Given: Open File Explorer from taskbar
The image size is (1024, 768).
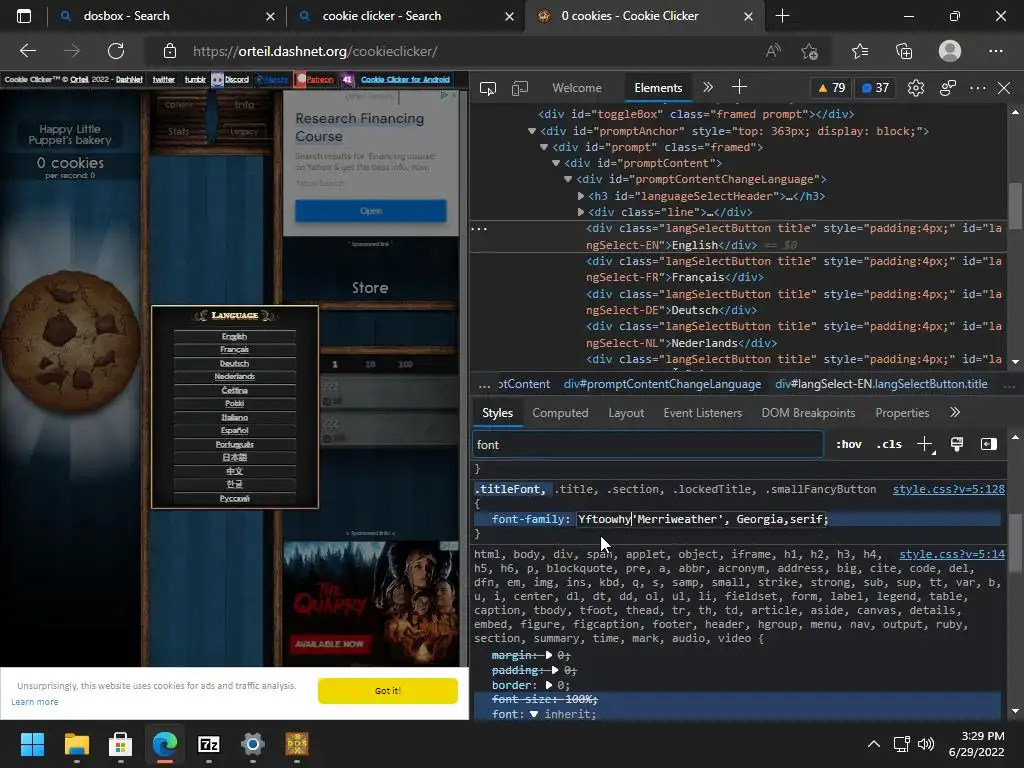Looking at the screenshot, I should [76, 744].
